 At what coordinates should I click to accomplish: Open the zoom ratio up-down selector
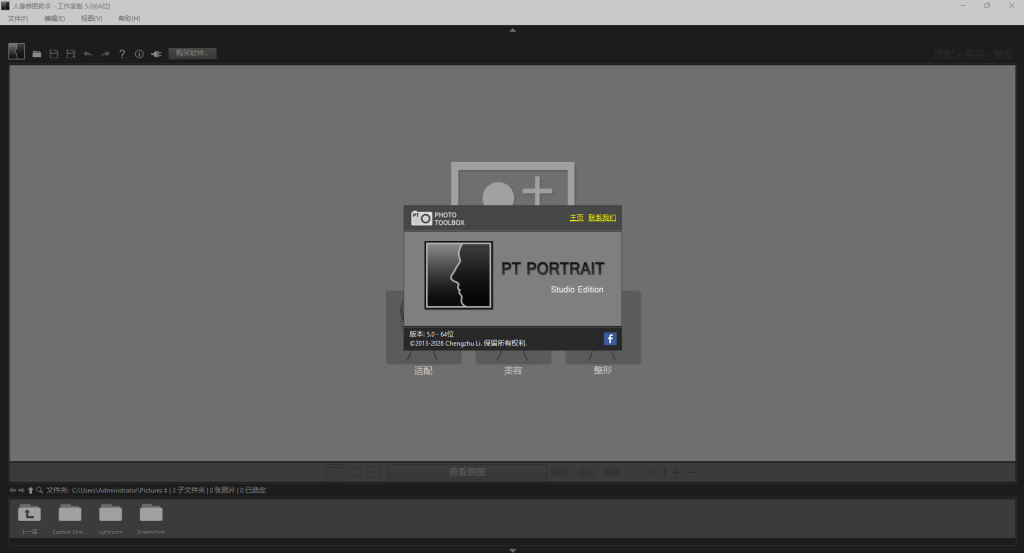click(x=664, y=472)
